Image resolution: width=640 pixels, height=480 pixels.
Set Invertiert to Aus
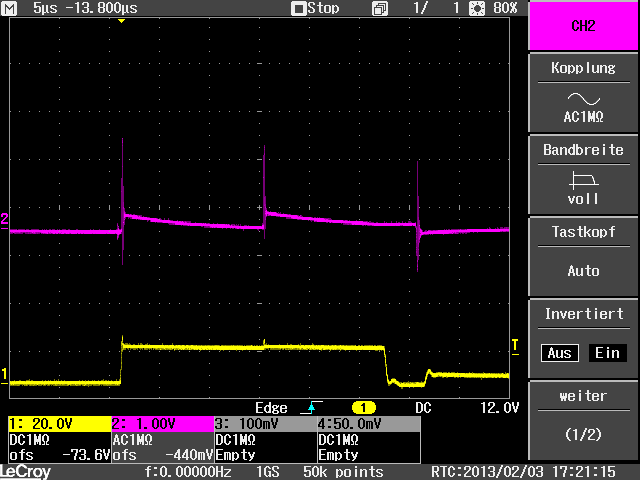[x=560, y=353]
